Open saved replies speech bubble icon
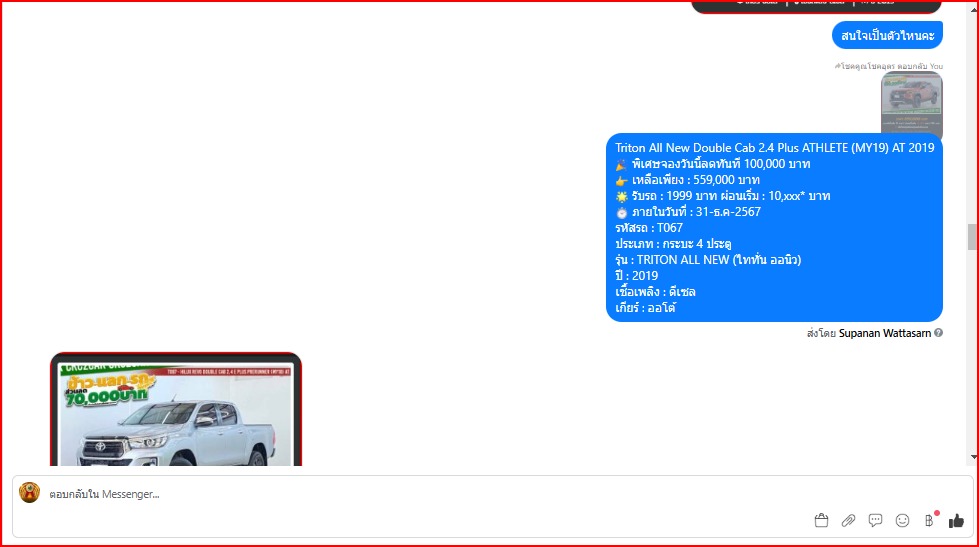 click(875, 520)
